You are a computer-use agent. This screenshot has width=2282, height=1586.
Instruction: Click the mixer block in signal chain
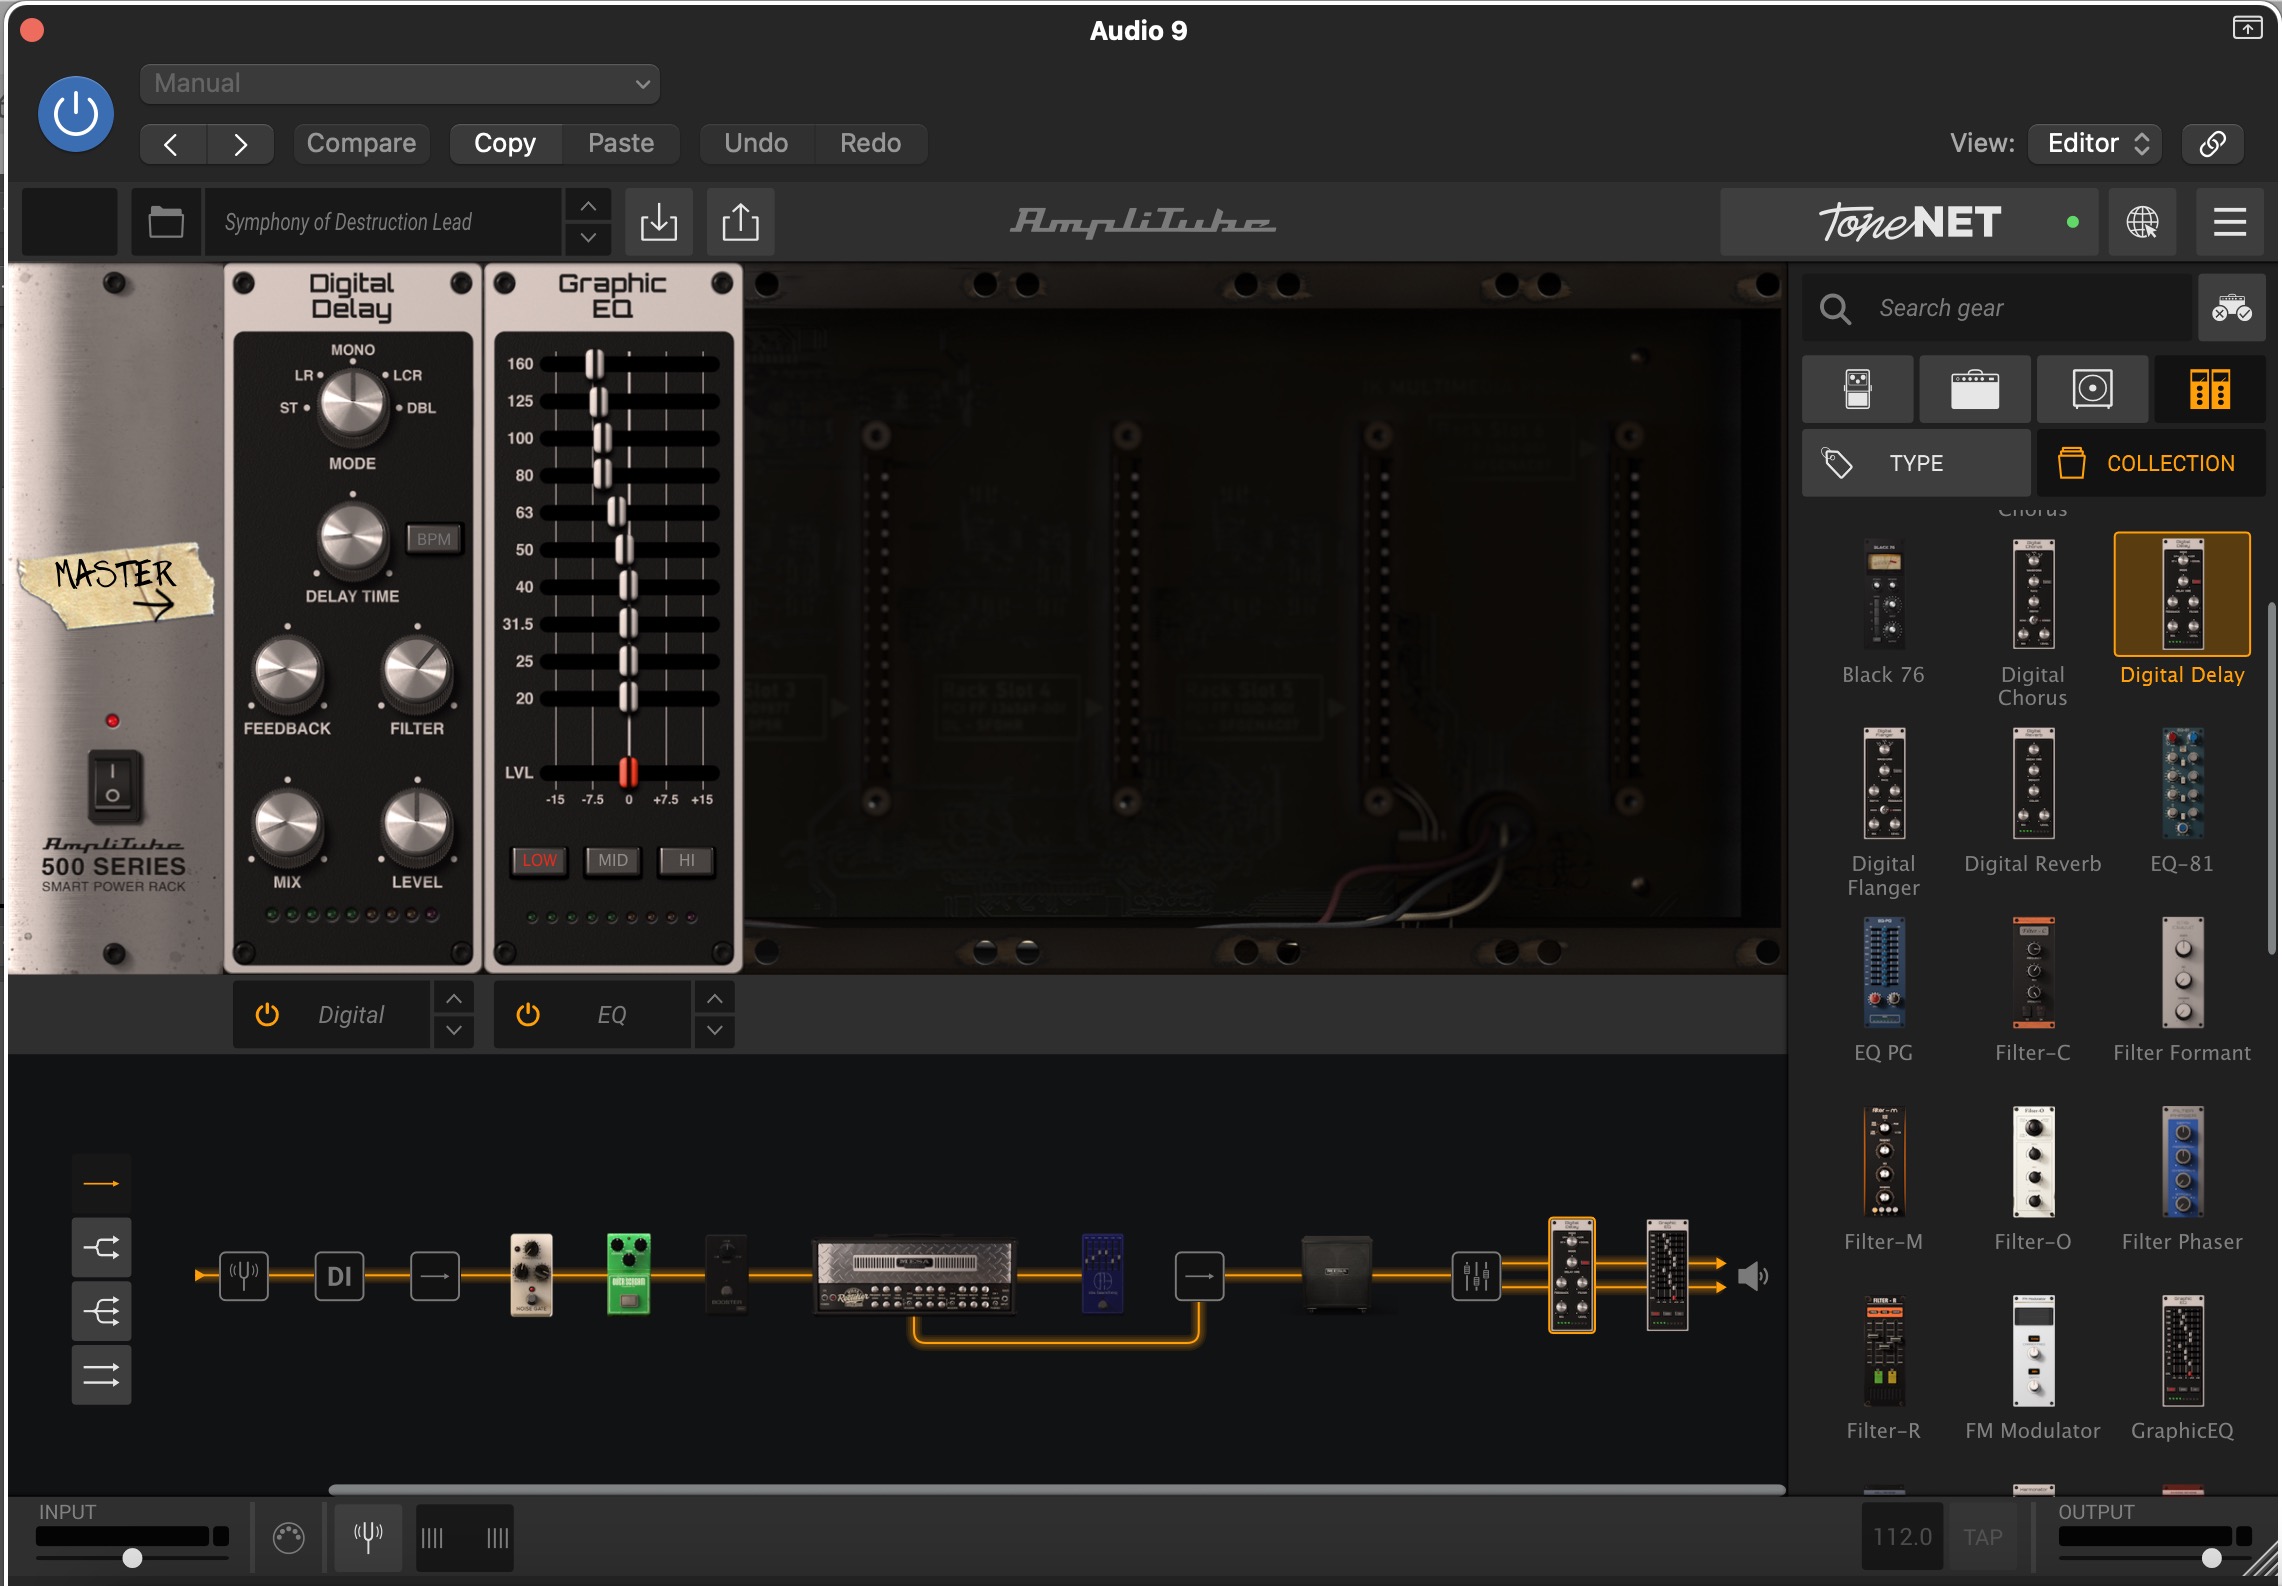[x=1476, y=1276]
